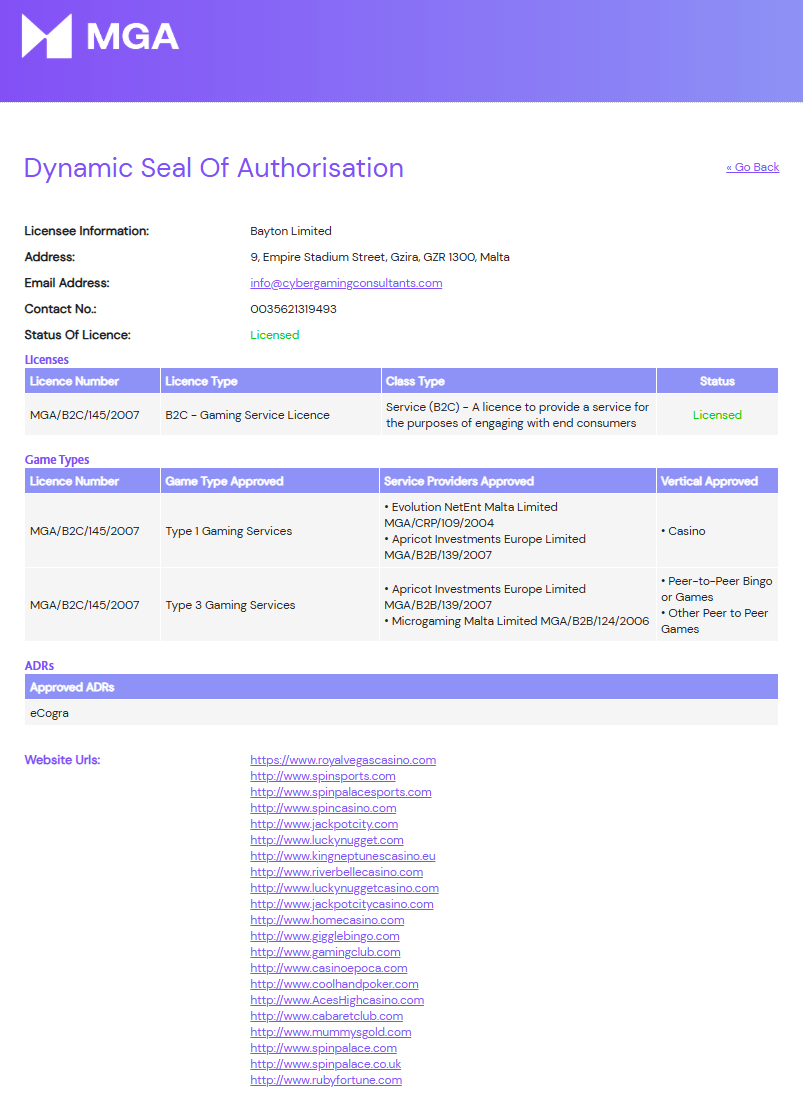Click licensee name Bayton Limited
The height and width of the screenshot is (1099, 803).
[291, 231]
